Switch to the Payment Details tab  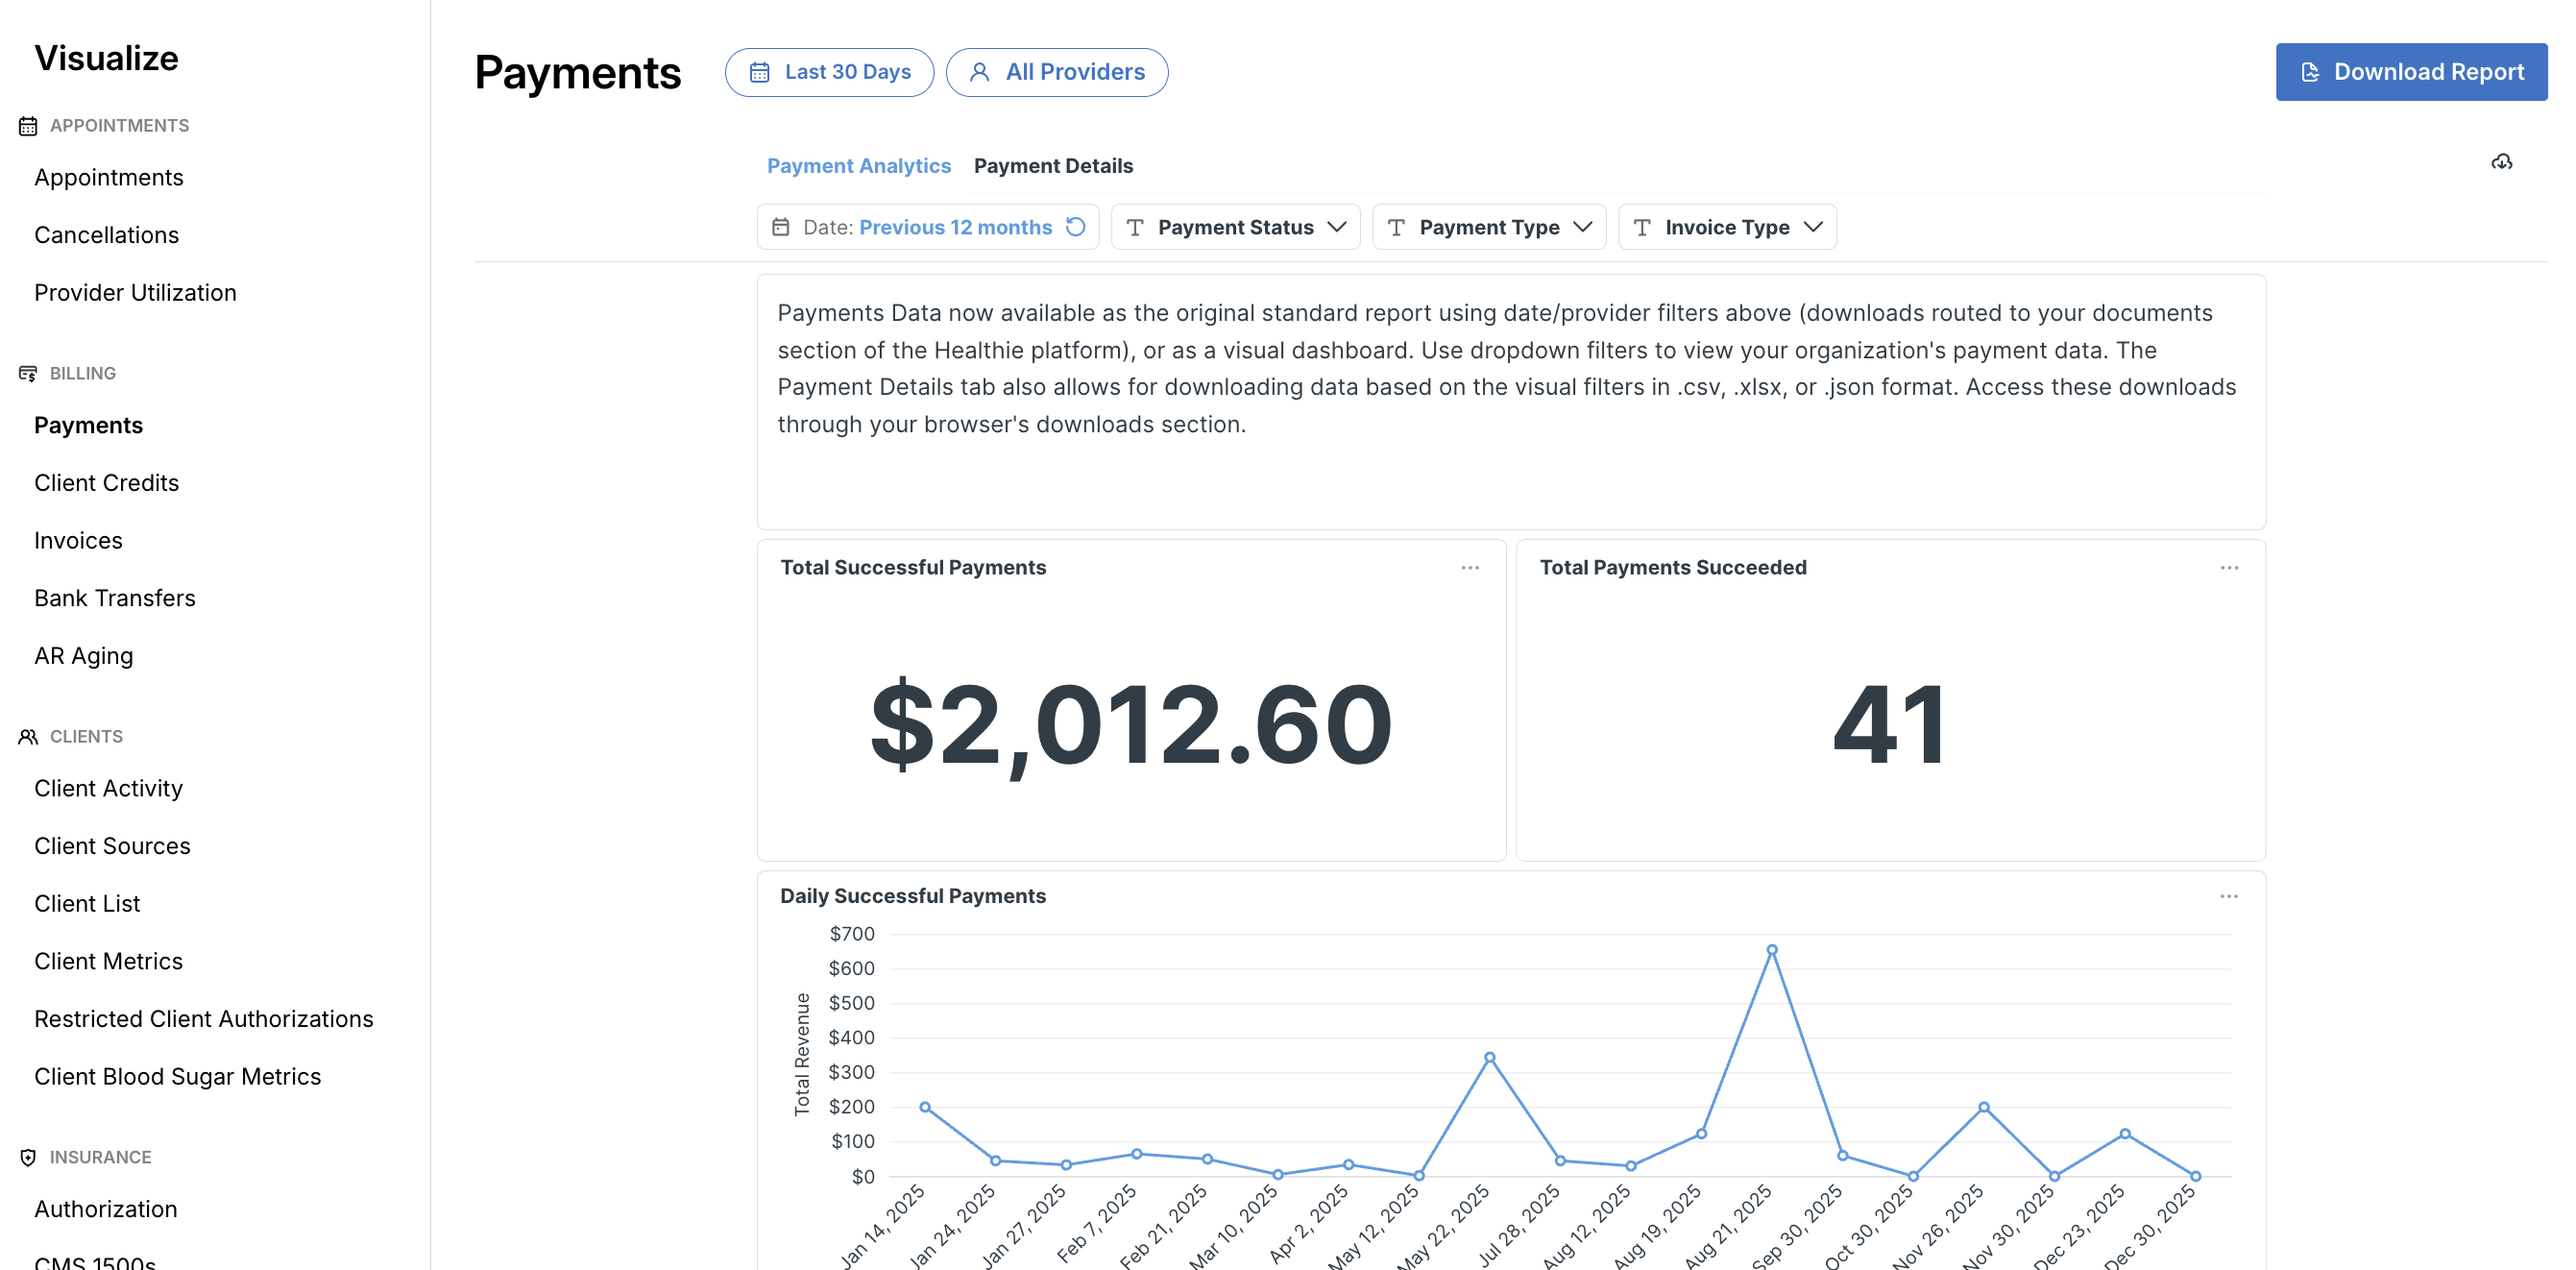pyautogui.click(x=1053, y=166)
